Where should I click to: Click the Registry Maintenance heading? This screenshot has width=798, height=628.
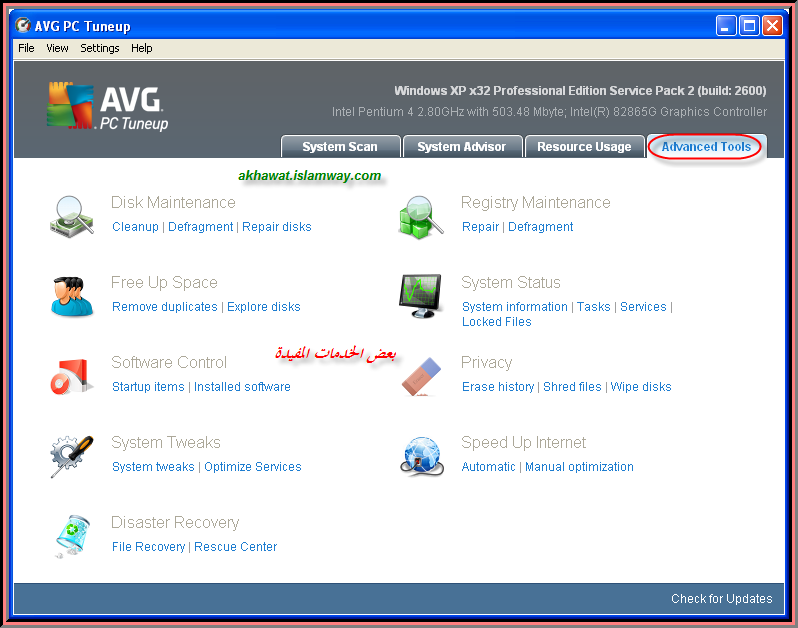(x=535, y=203)
